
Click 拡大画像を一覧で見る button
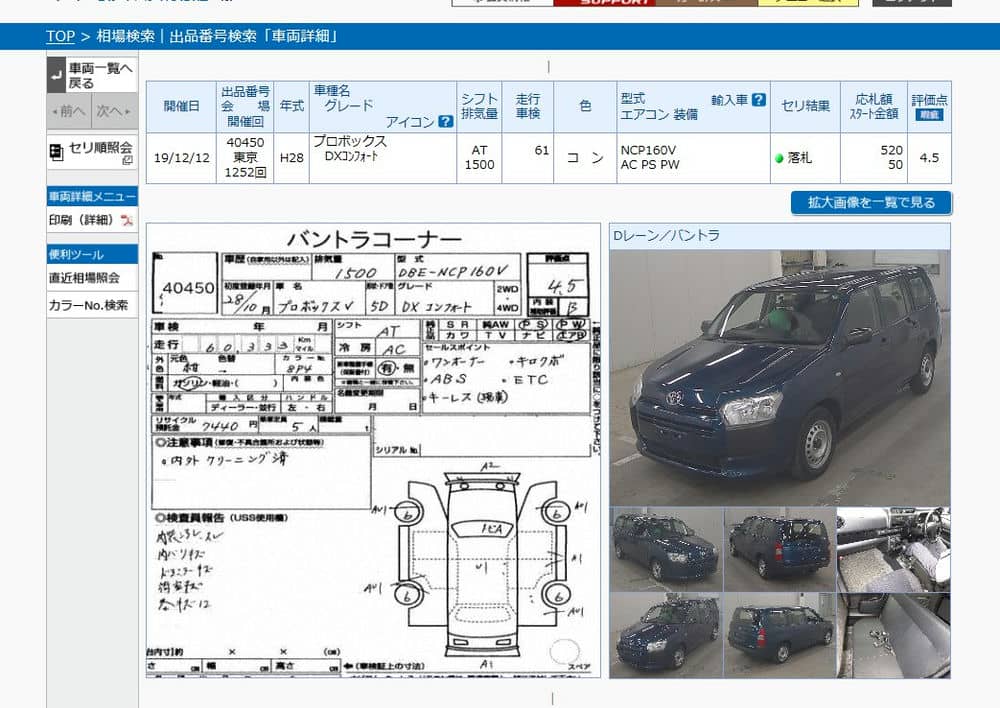[870, 203]
